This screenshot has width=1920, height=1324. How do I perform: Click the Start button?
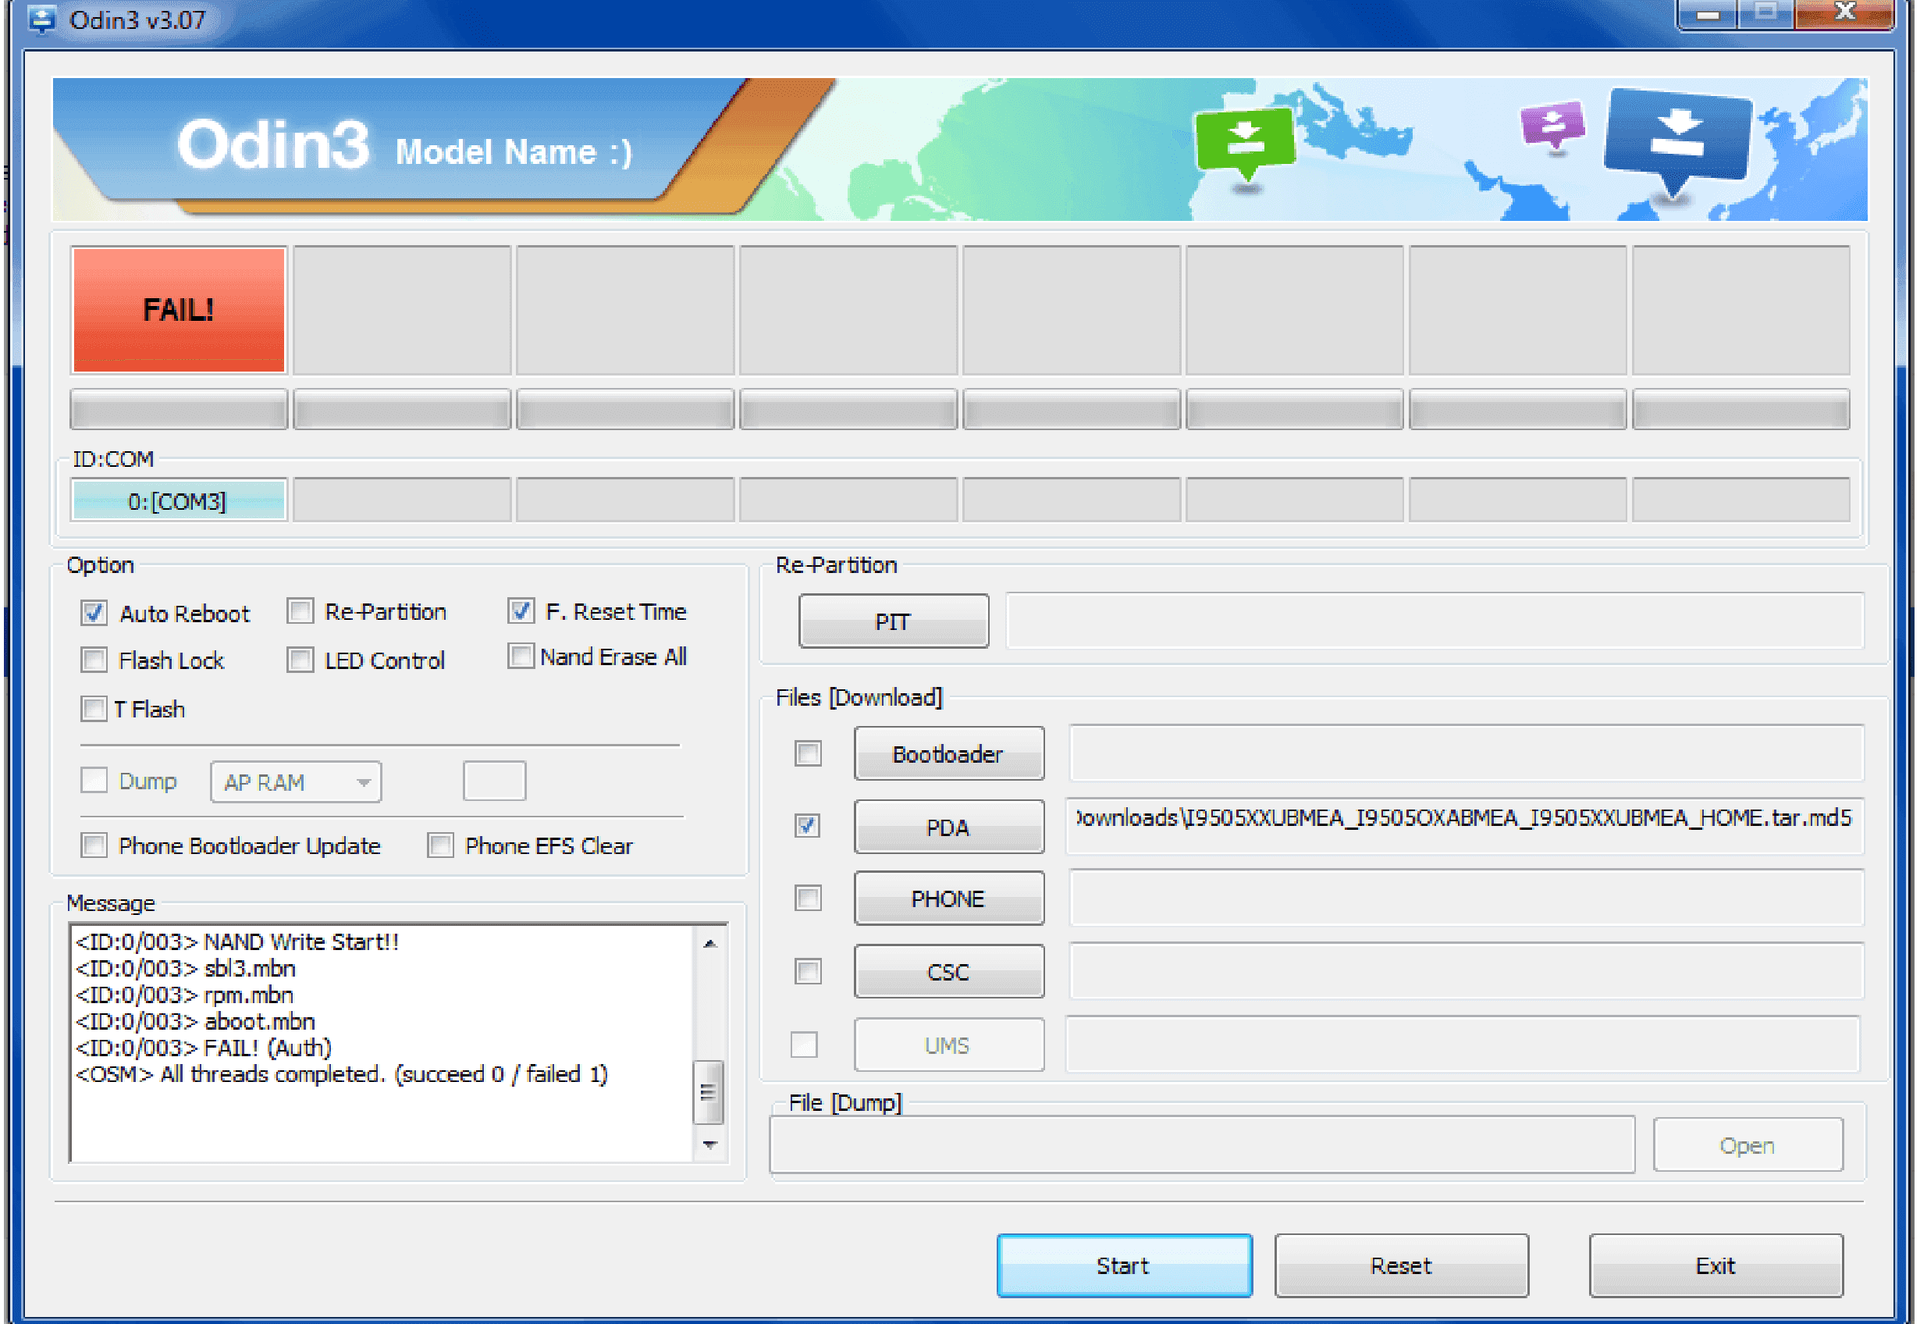tap(1124, 1265)
